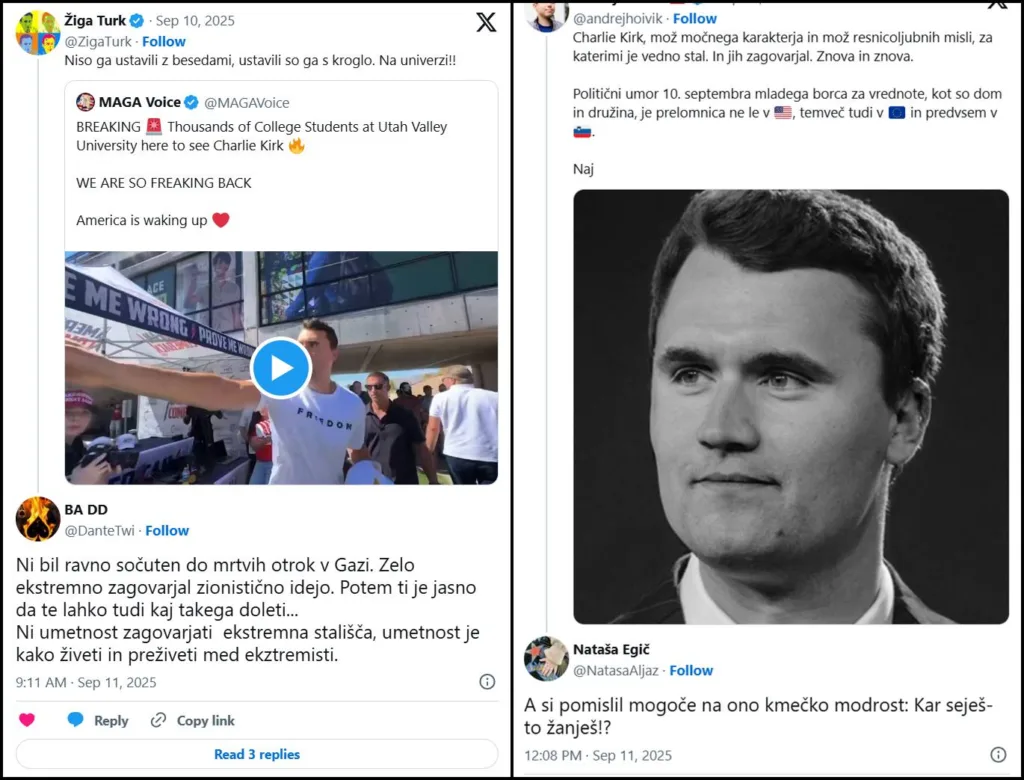Follow @andrejhoivik
The image size is (1024, 780).
tap(695, 19)
